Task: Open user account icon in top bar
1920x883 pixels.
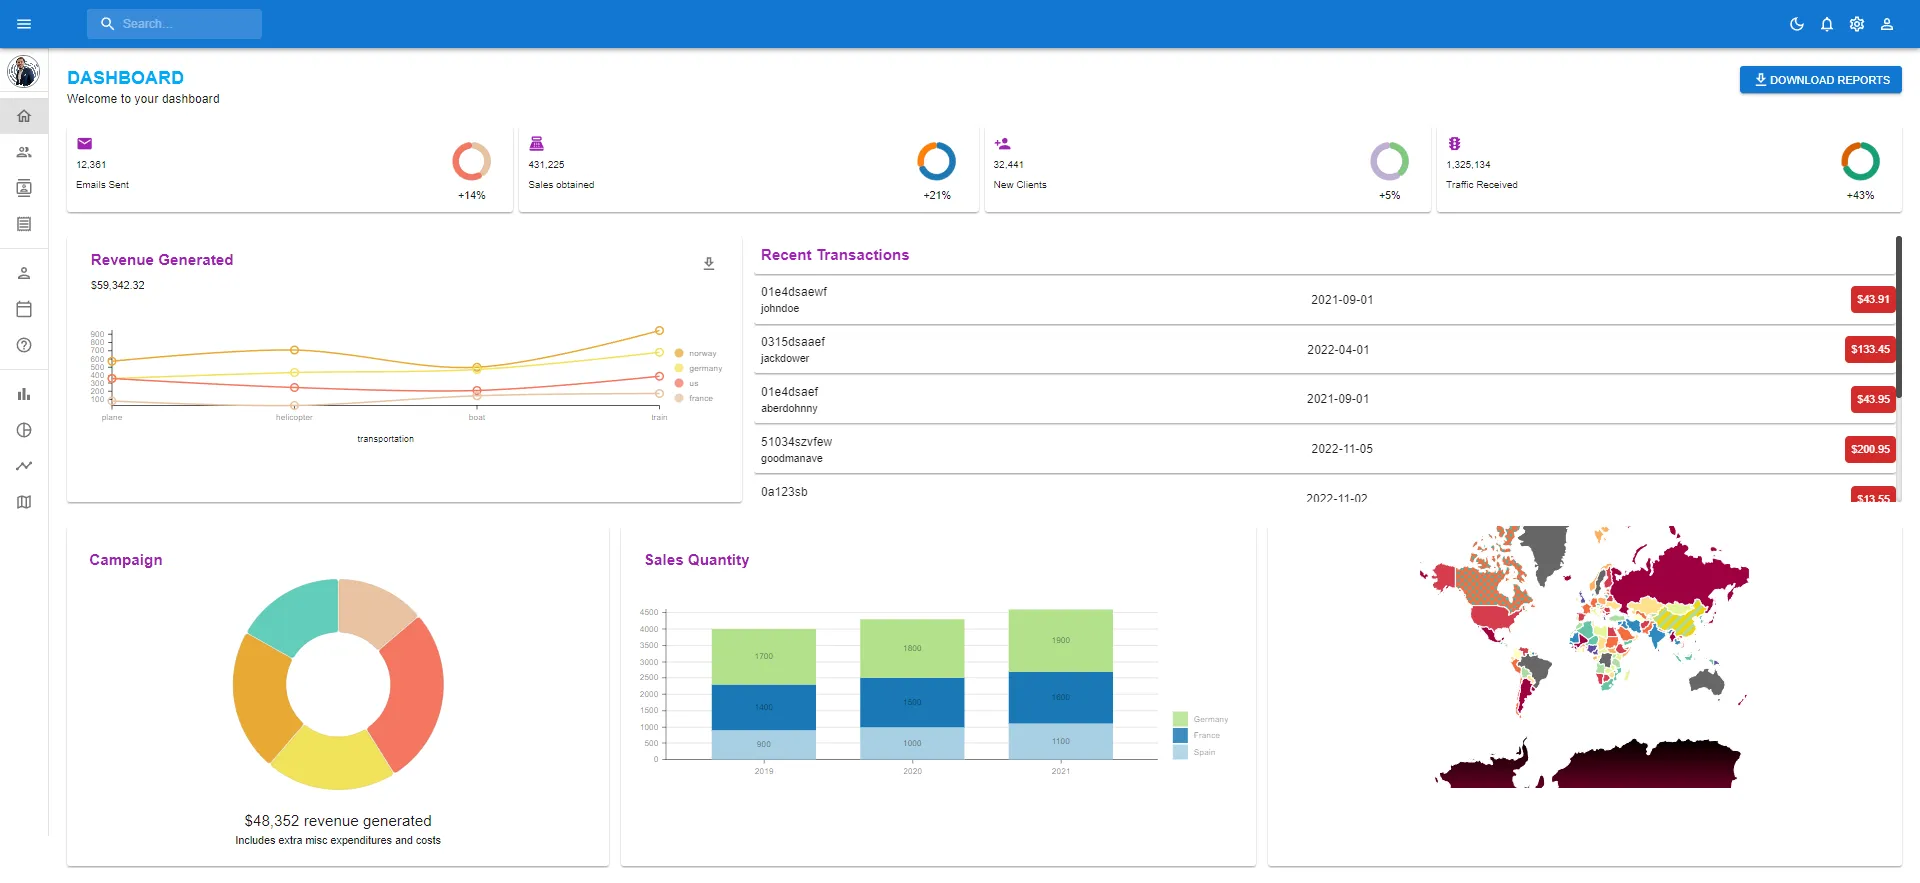Action: [1886, 24]
